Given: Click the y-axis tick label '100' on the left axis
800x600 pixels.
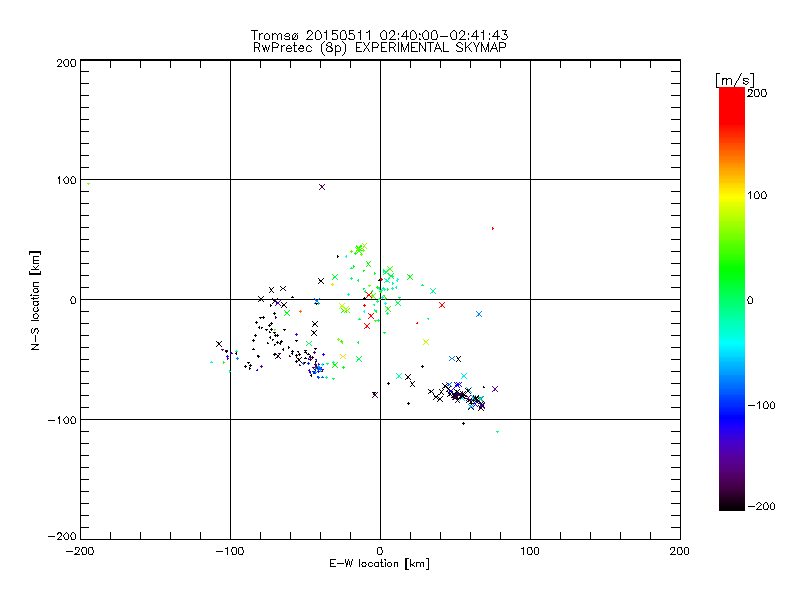Looking at the screenshot, I should pyautogui.click(x=66, y=180).
